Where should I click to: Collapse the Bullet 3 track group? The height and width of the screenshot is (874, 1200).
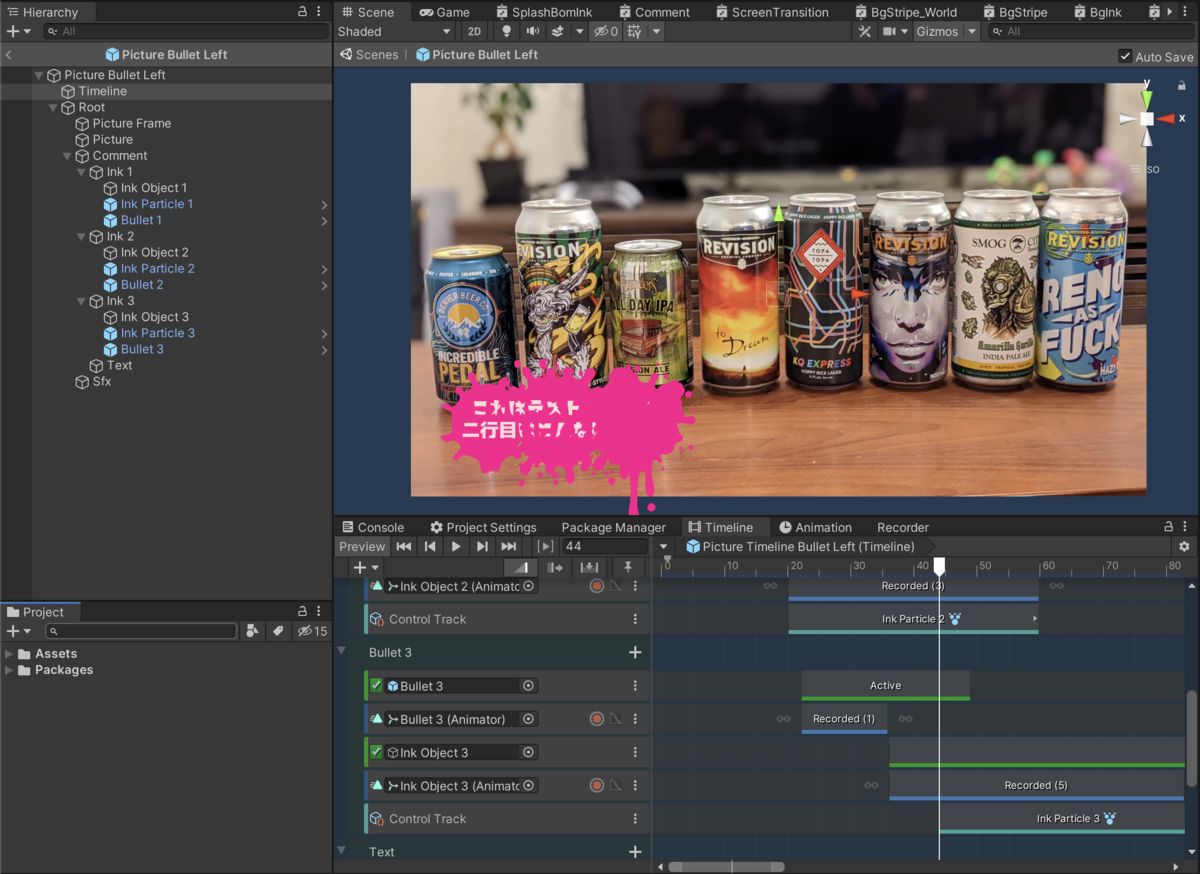click(342, 651)
